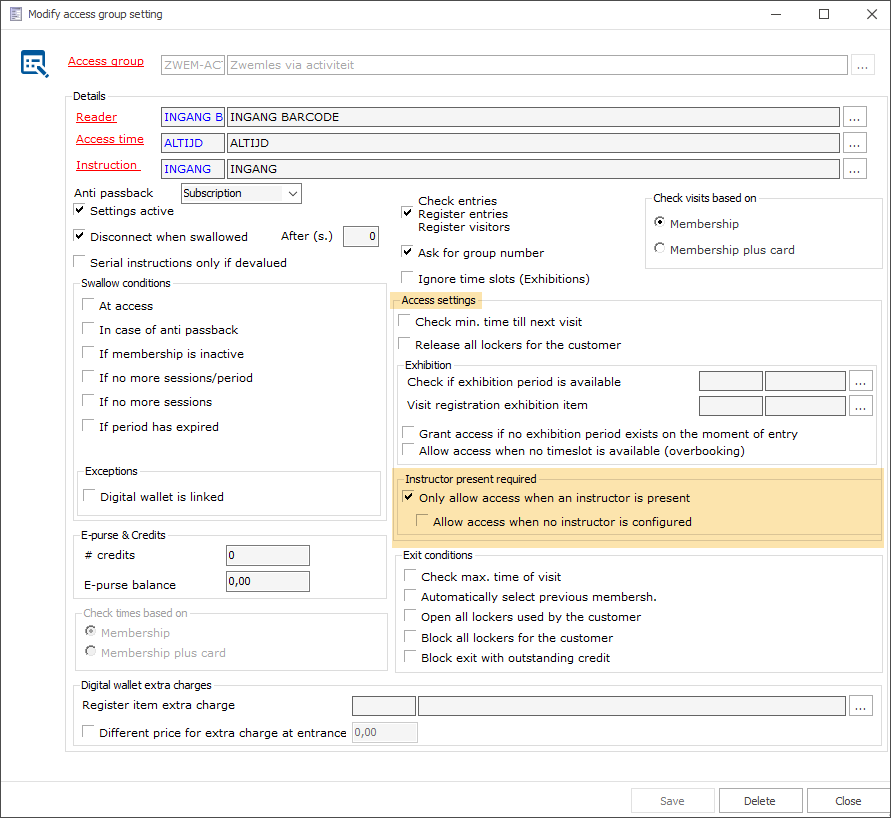Browse for exhibition period item
Viewport: 891px width, 818px height.
pos(860,381)
